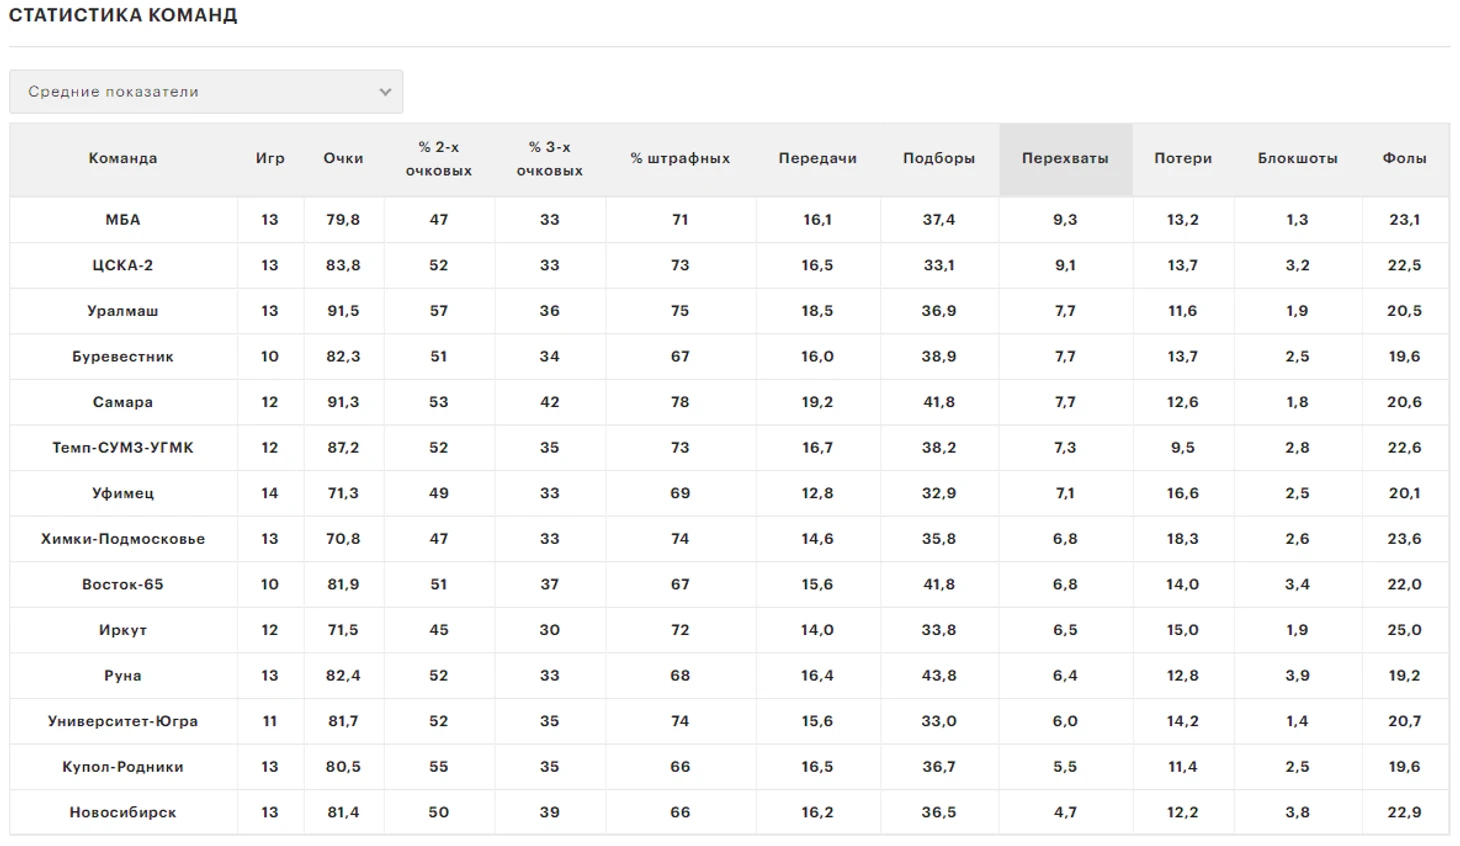Select team name Самара

click(x=123, y=402)
